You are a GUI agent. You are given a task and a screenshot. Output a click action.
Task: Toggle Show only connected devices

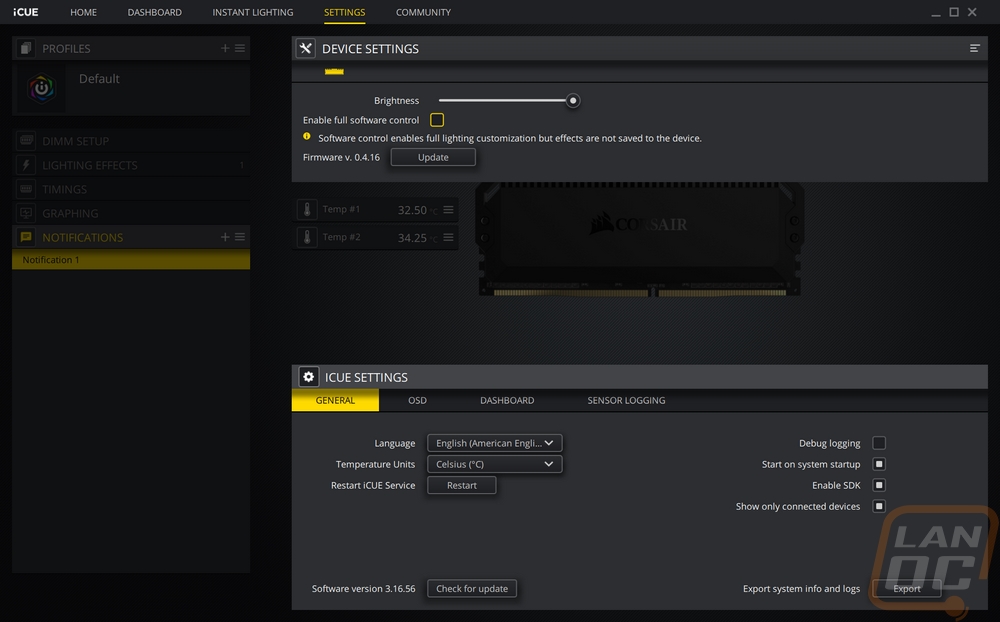point(879,506)
